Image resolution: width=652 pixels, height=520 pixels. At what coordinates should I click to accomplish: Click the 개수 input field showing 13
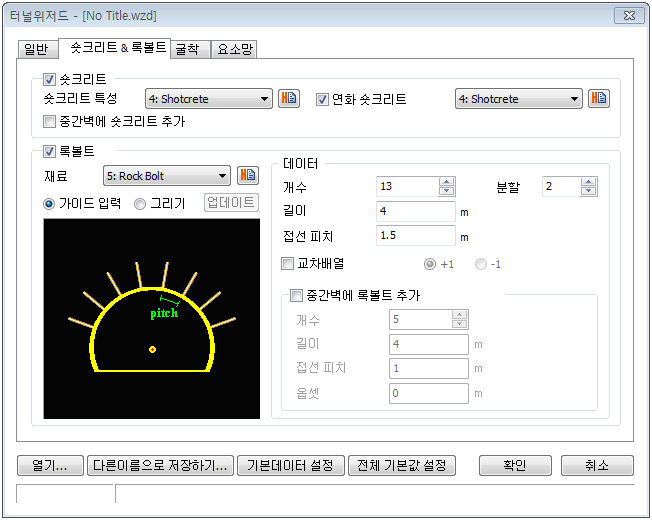click(x=408, y=186)
